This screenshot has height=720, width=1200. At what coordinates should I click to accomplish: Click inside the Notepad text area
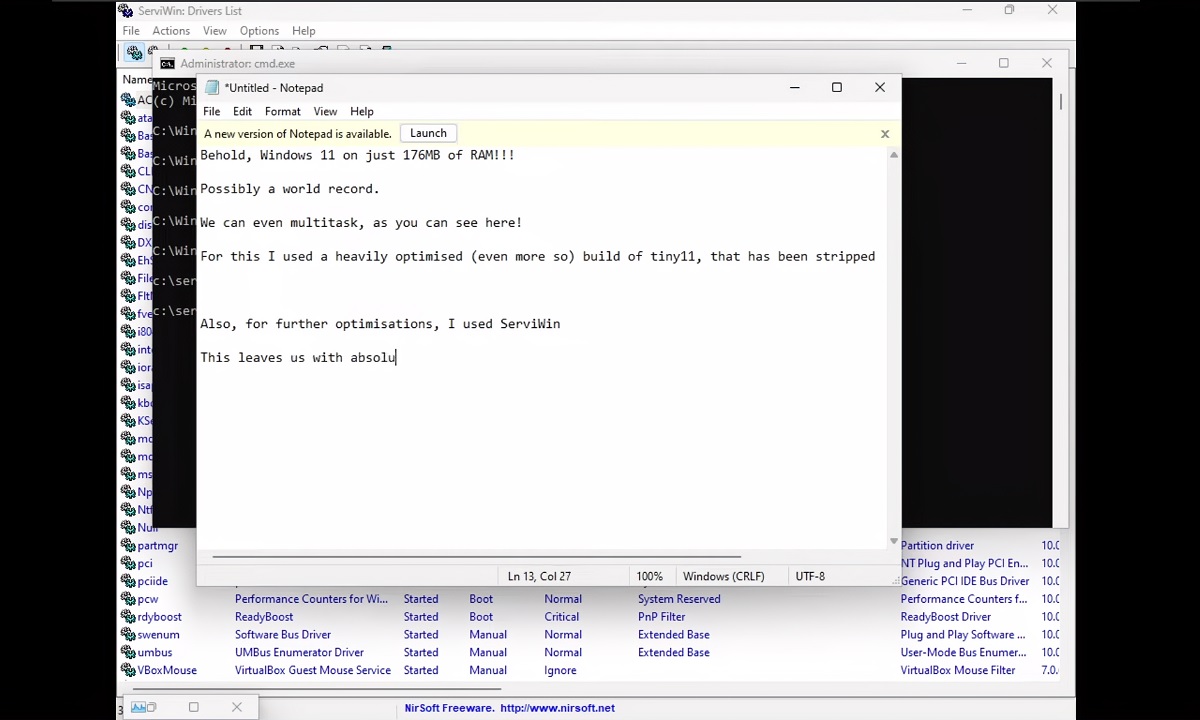(540, 450)
